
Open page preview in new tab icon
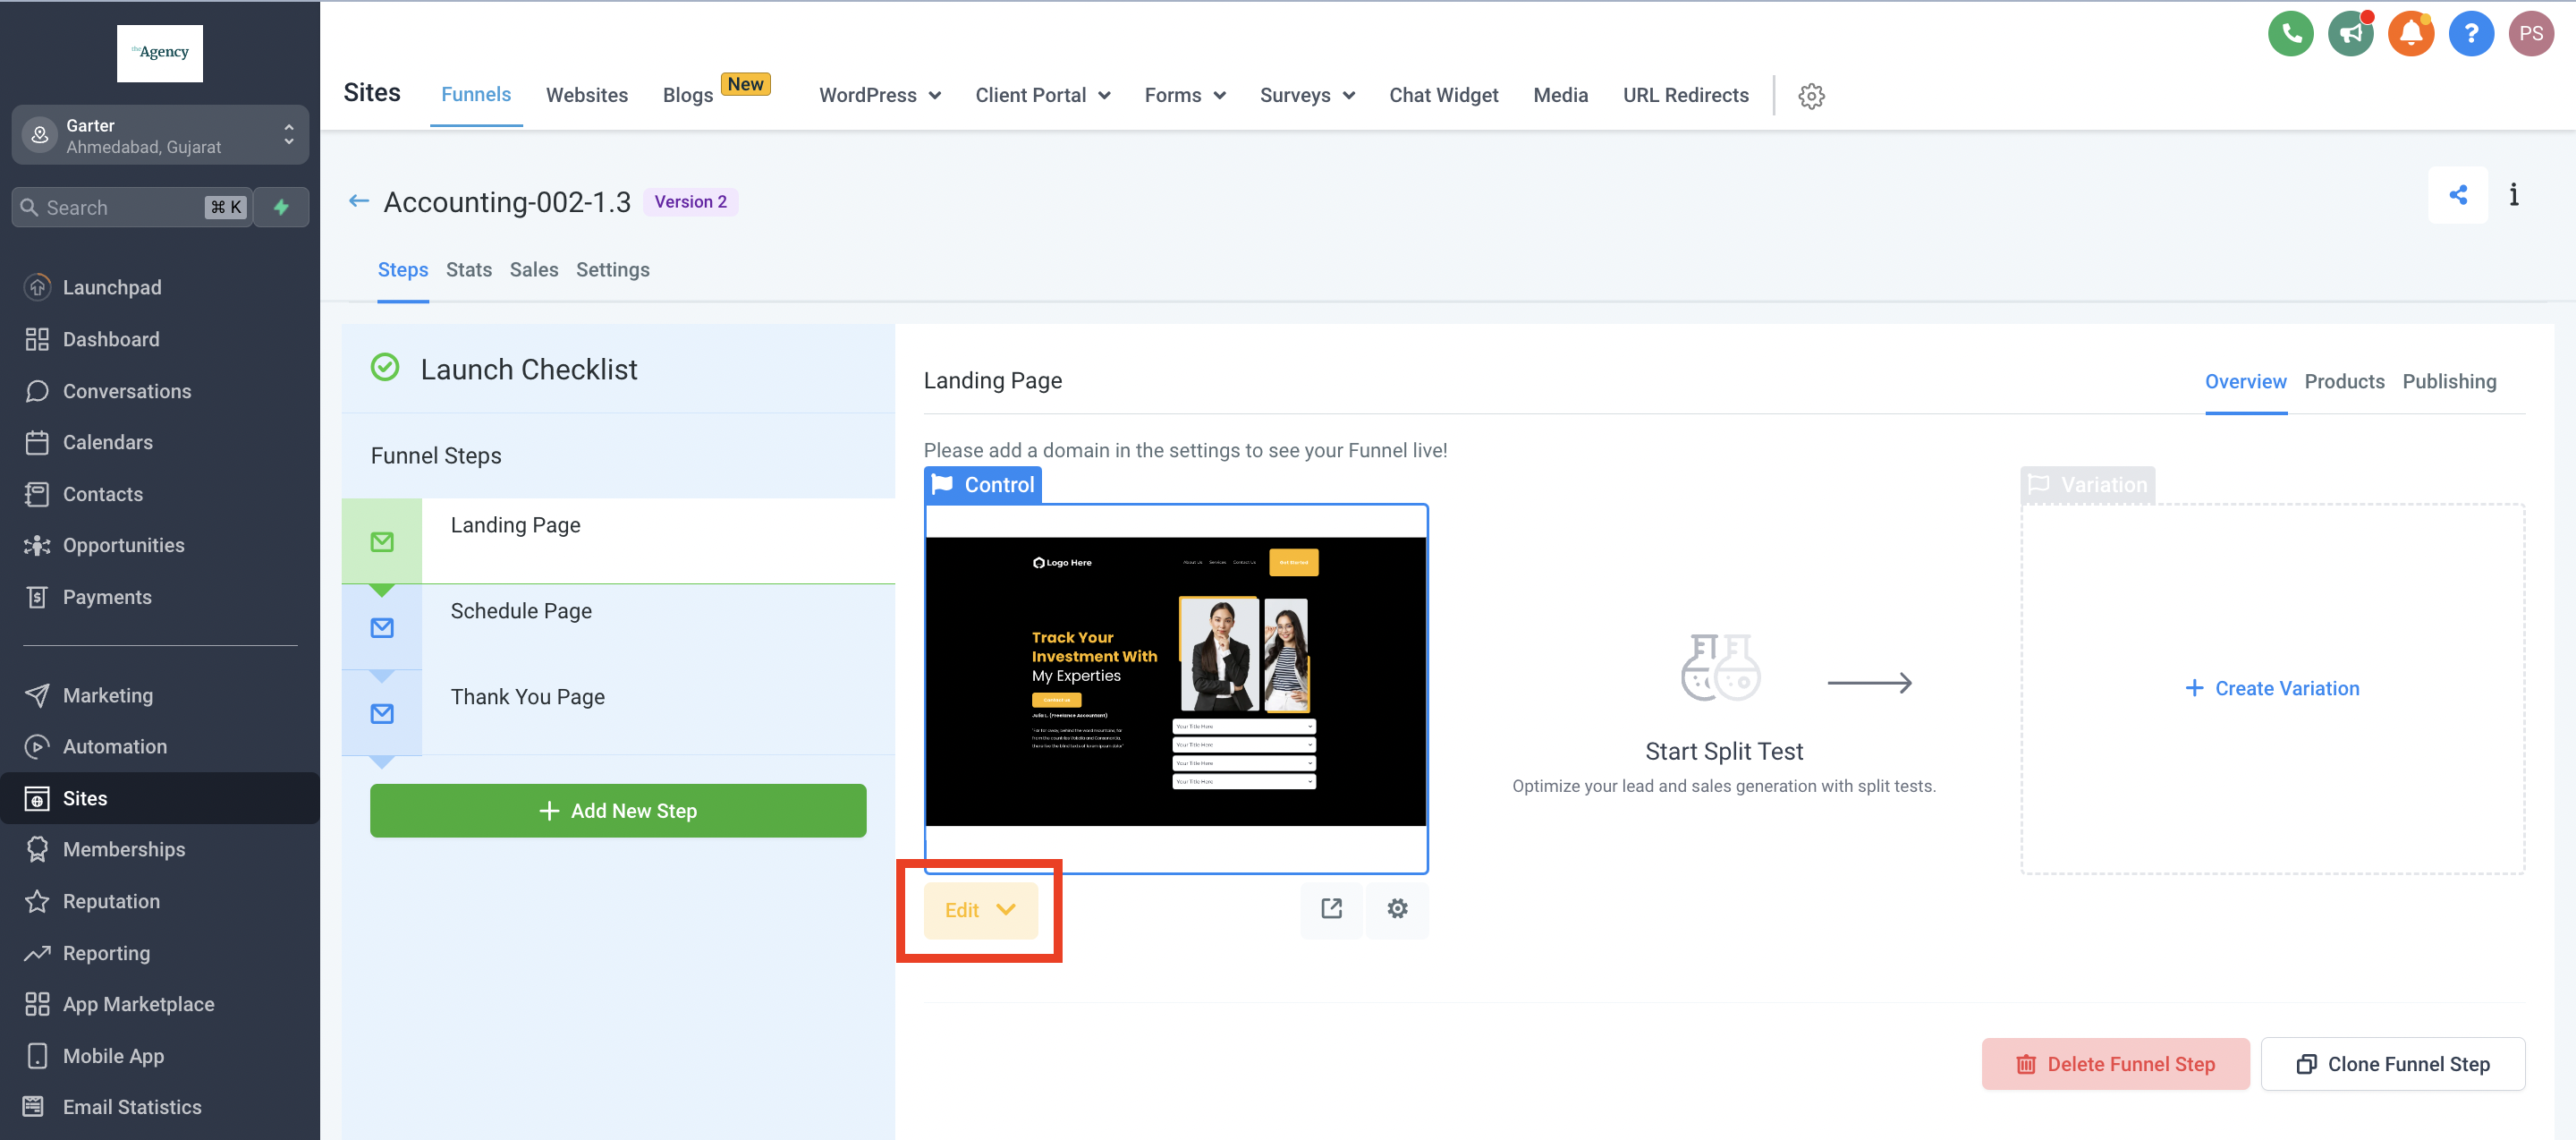[x=1331, y=908]
